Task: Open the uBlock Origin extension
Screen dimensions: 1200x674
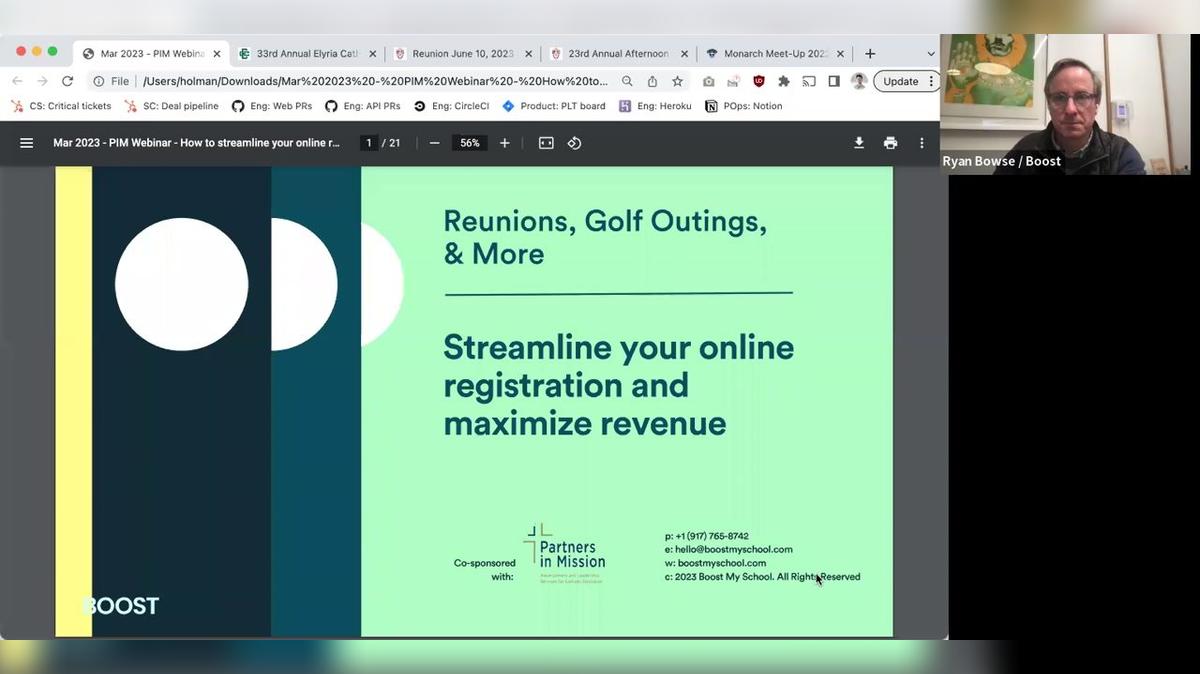Action: point(757,81)
